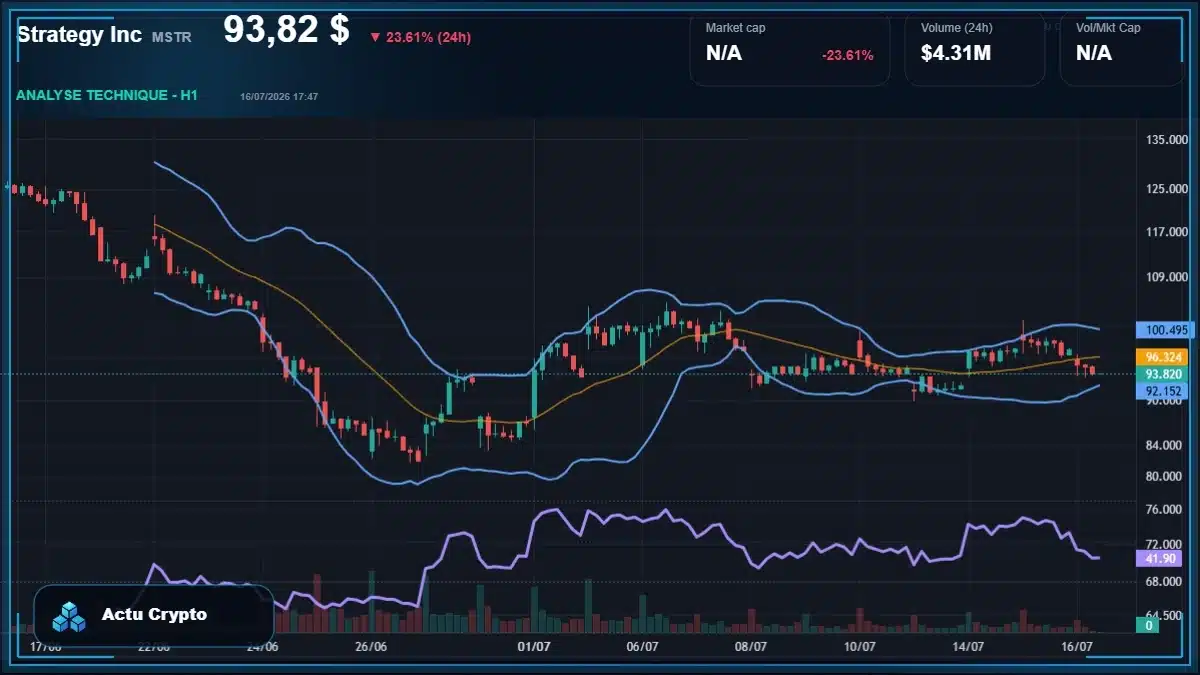Screen dimensions: 1200x675
Task: Click the MSTR ticker label
Action: point(171,37)
